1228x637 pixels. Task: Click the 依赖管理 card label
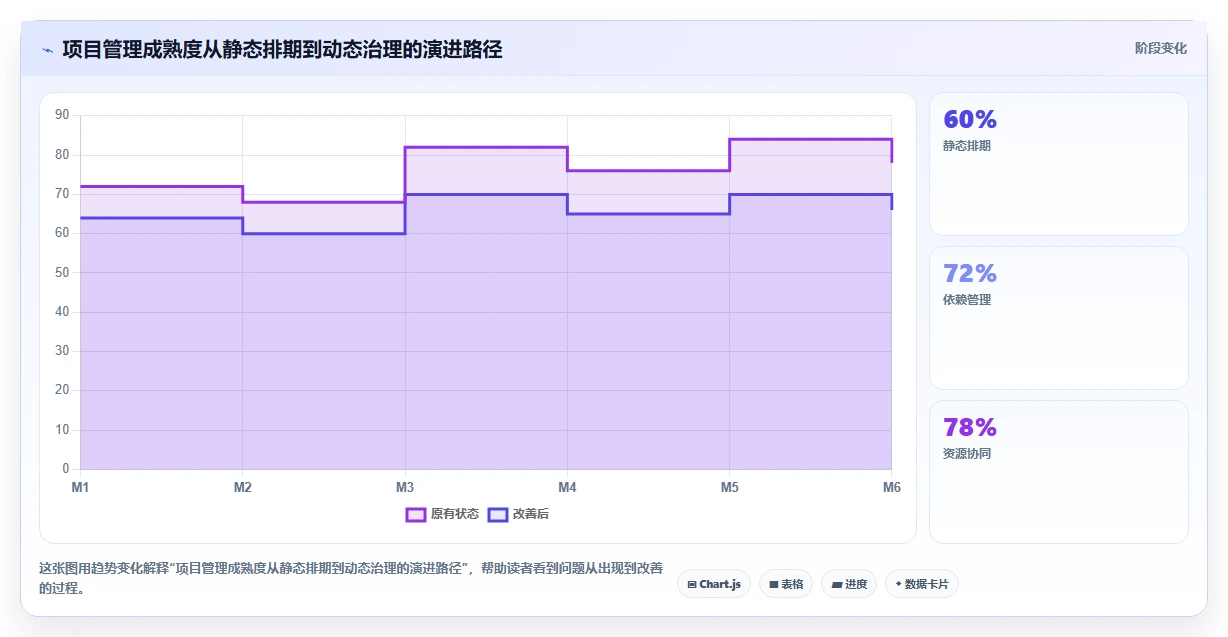967,300
